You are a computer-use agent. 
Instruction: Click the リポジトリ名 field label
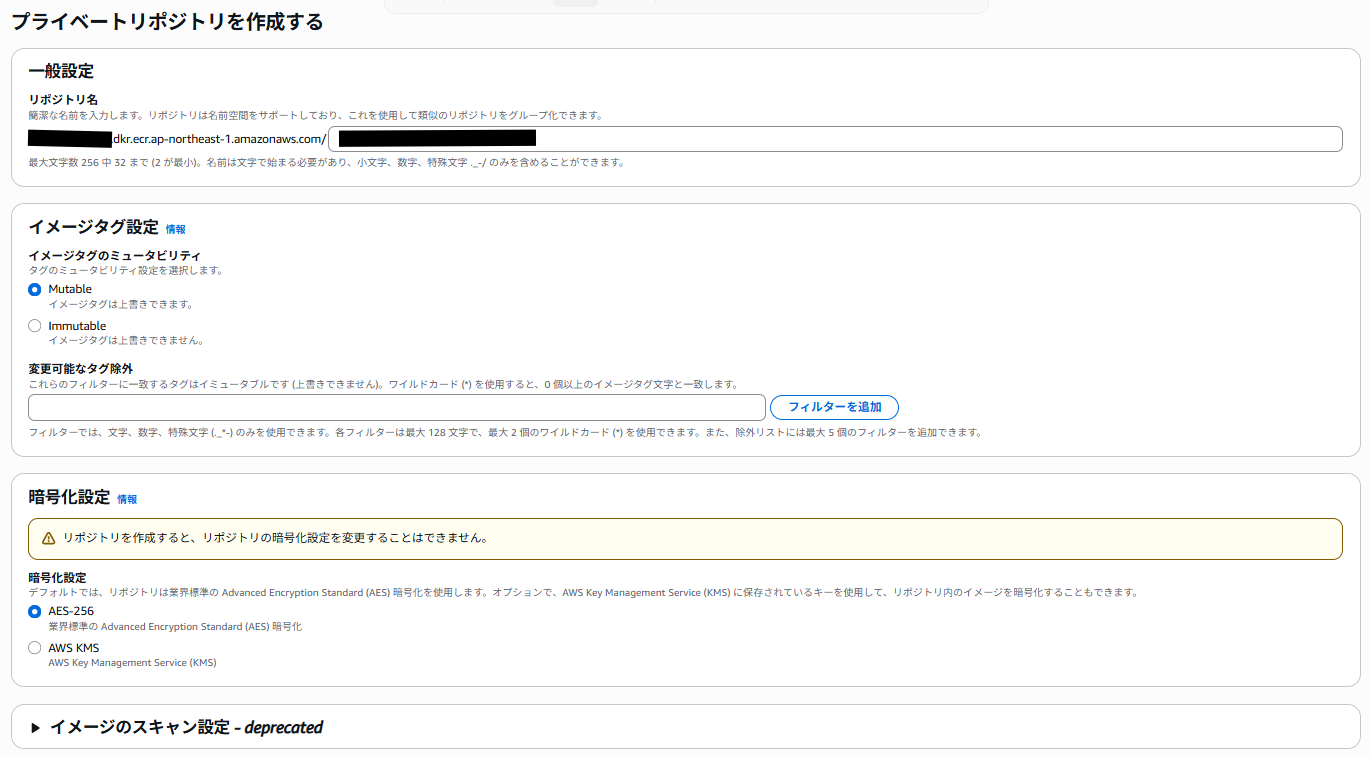pyautogui.click(x=63, y=100)
